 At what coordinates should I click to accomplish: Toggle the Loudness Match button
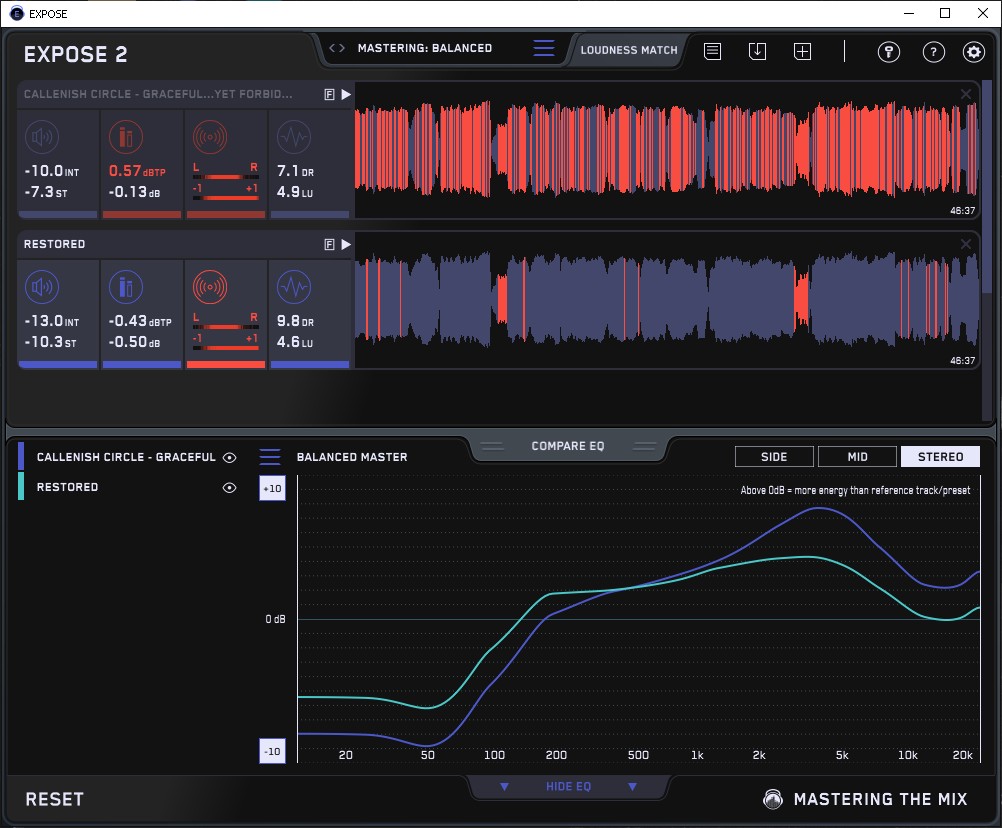pos(629,49)
